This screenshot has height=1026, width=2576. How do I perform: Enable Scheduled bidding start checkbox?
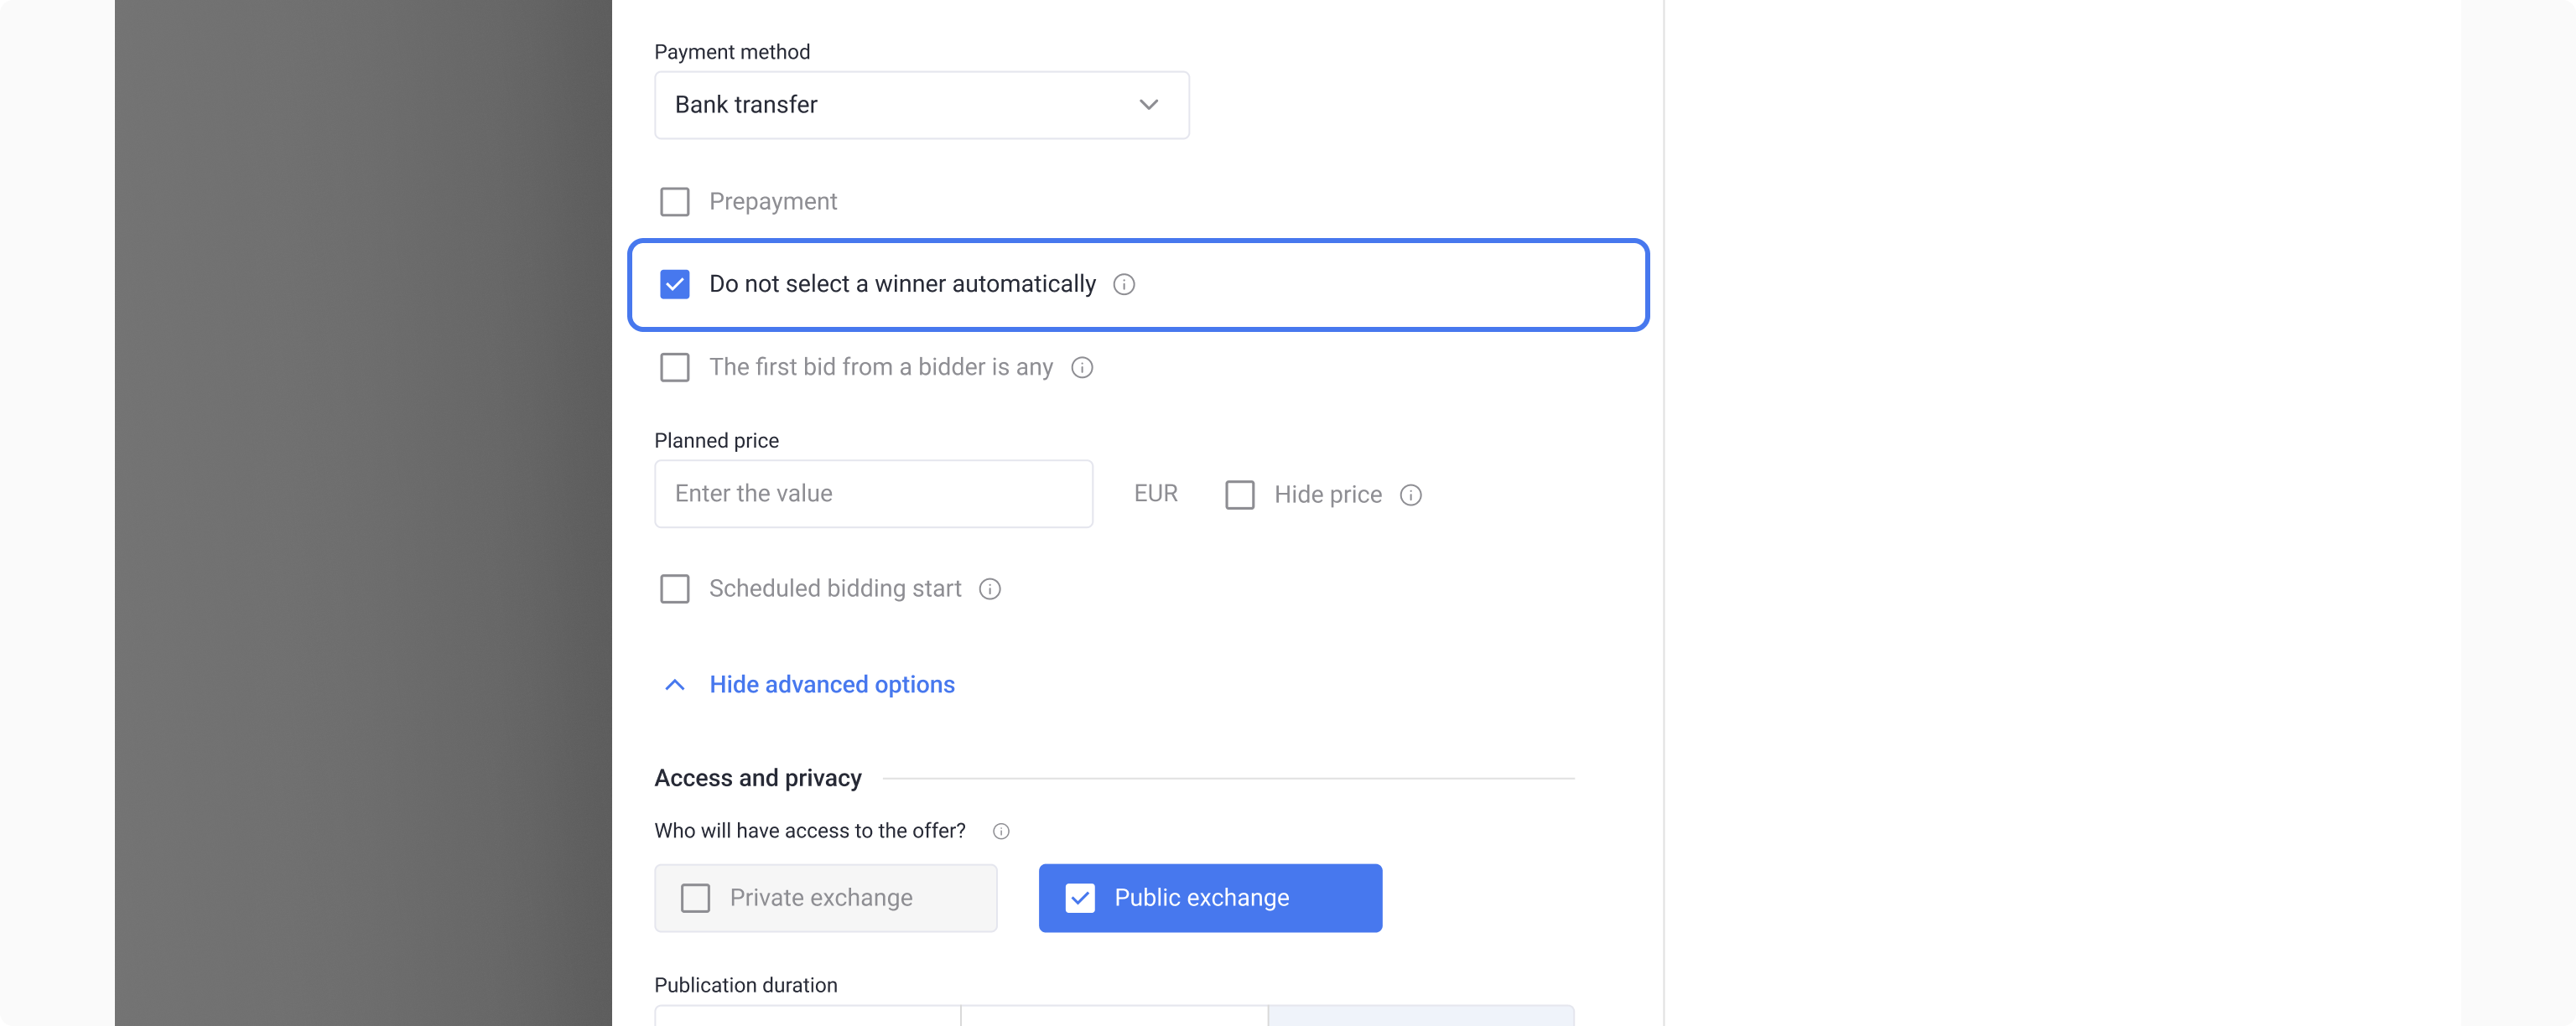click(x=675, y=589)
